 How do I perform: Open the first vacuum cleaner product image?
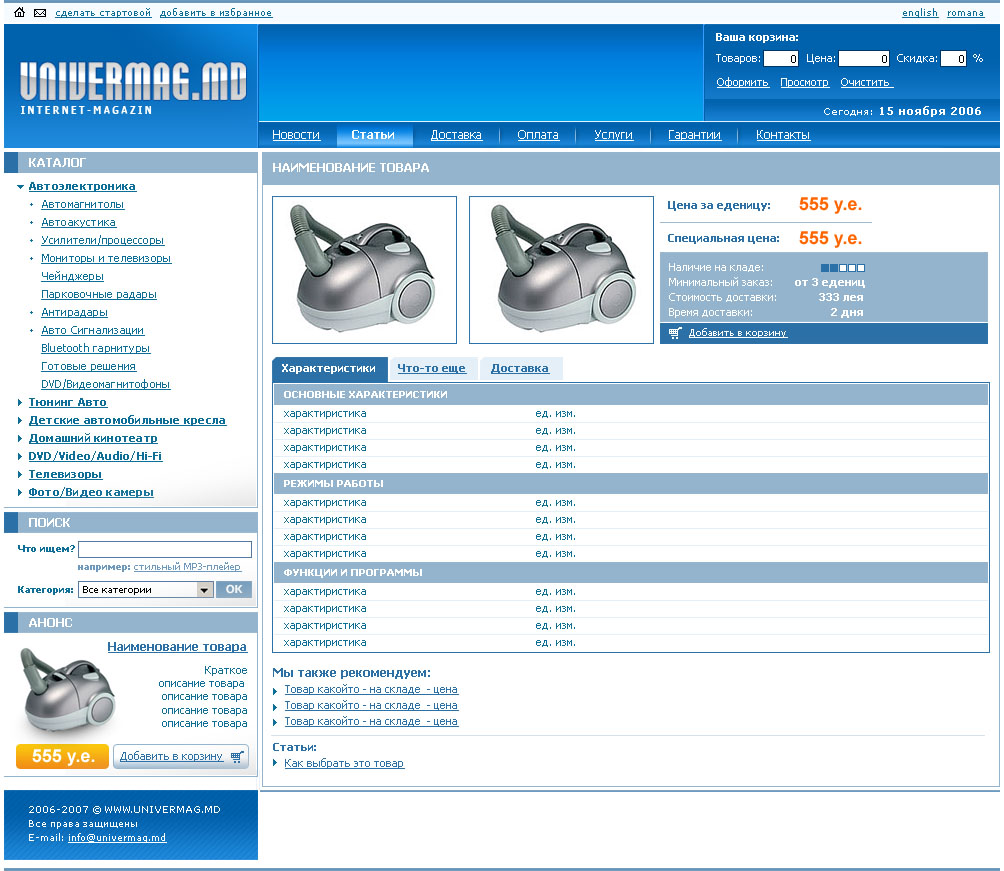point(364,270)
